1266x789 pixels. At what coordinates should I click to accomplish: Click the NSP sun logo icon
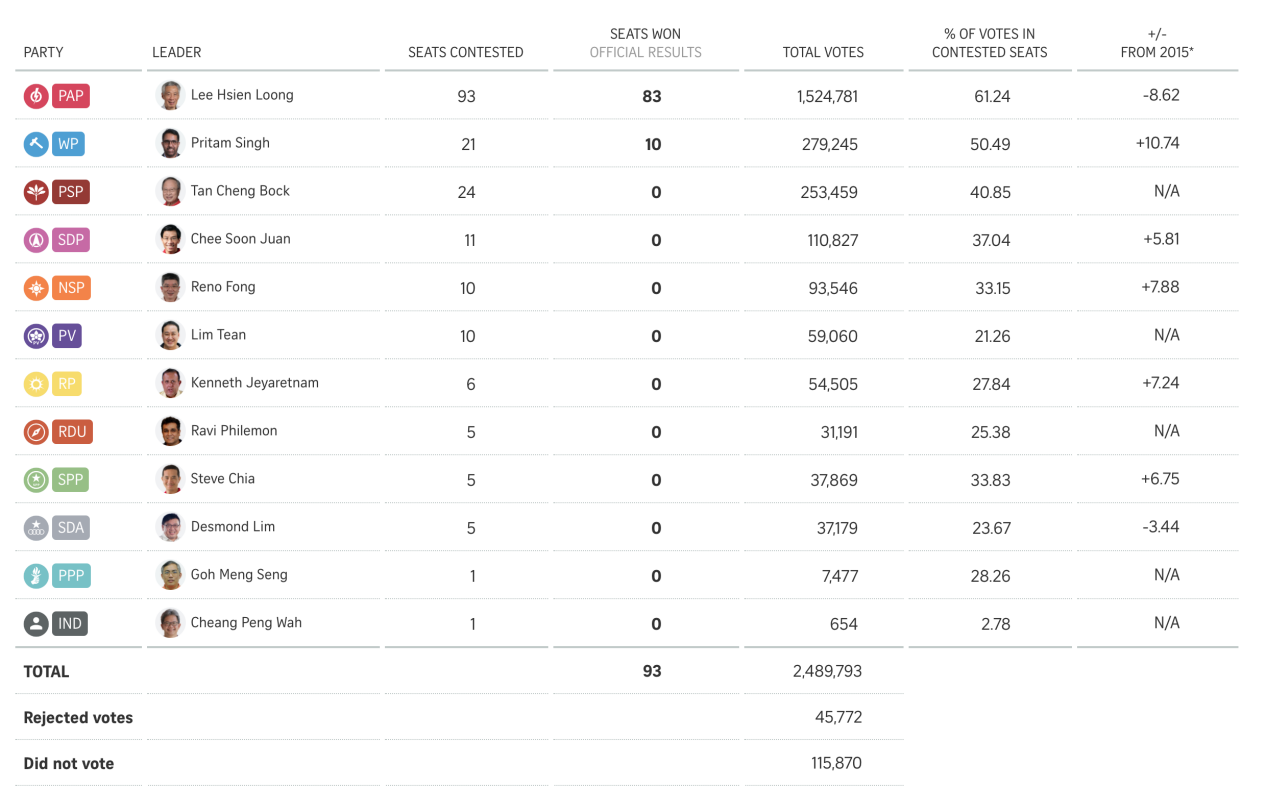tap(36, 288)
